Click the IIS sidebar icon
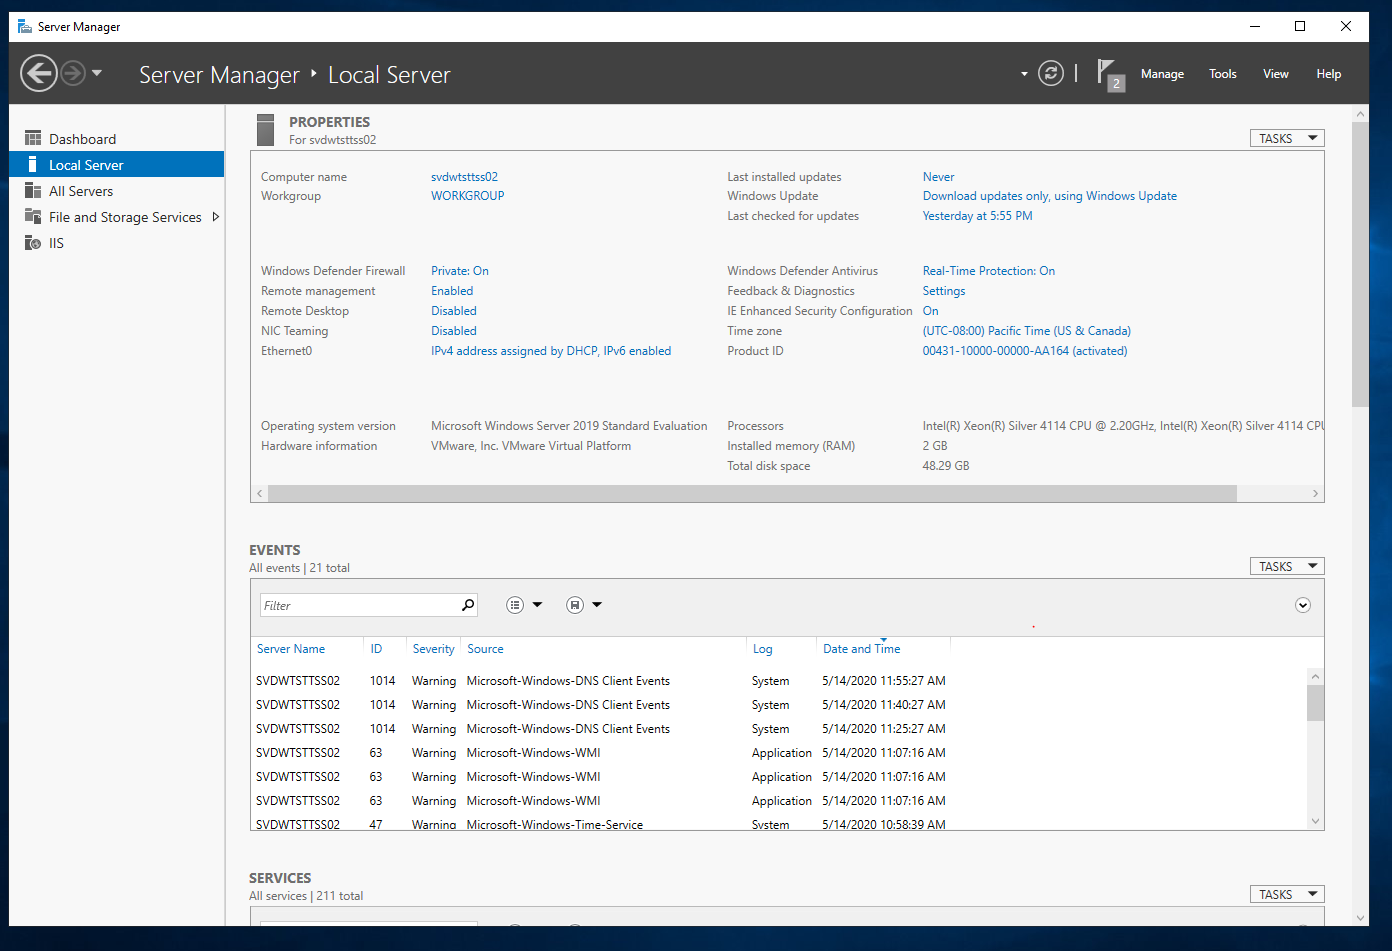Screen dimensions: 1392x951 pyautogui.click(x=33, y=243)
